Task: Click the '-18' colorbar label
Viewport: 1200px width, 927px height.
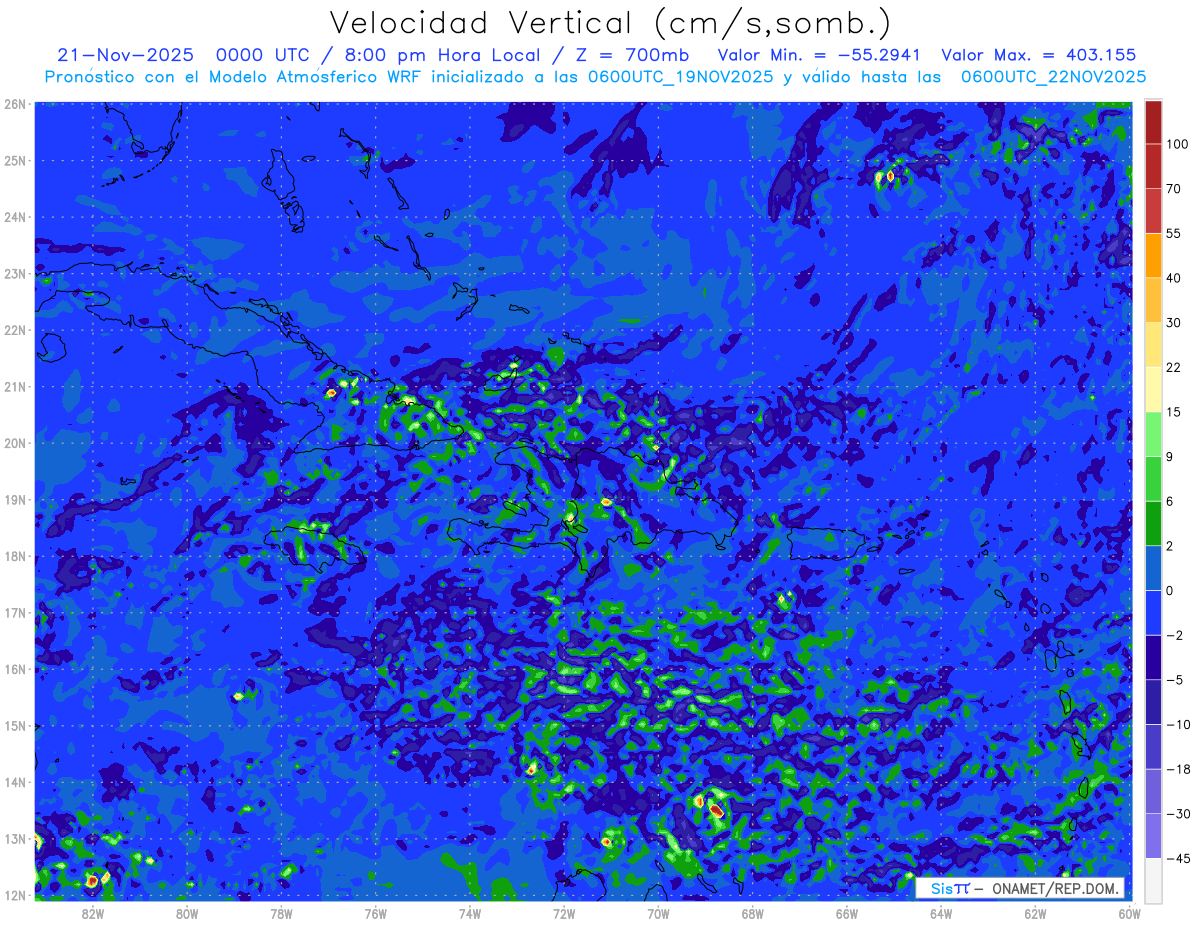Action: (1178, 769)
